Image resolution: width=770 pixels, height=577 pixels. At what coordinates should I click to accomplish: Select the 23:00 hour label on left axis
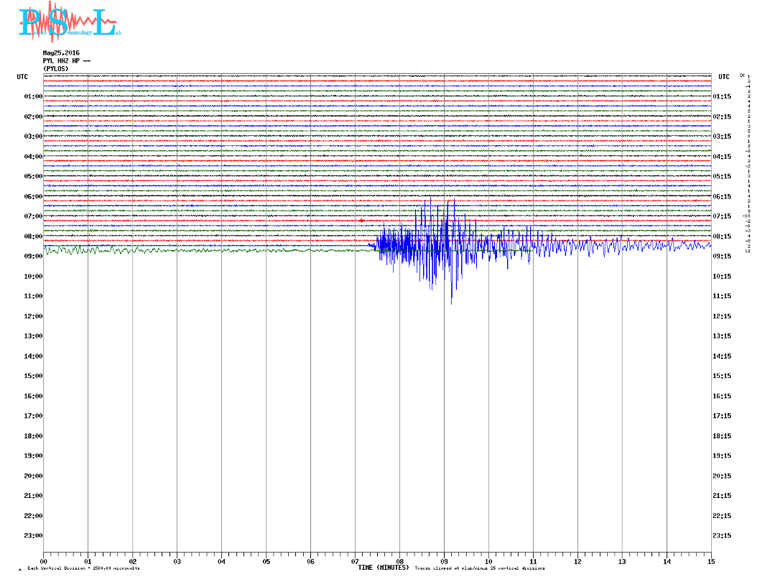click(x=32, y=536)
